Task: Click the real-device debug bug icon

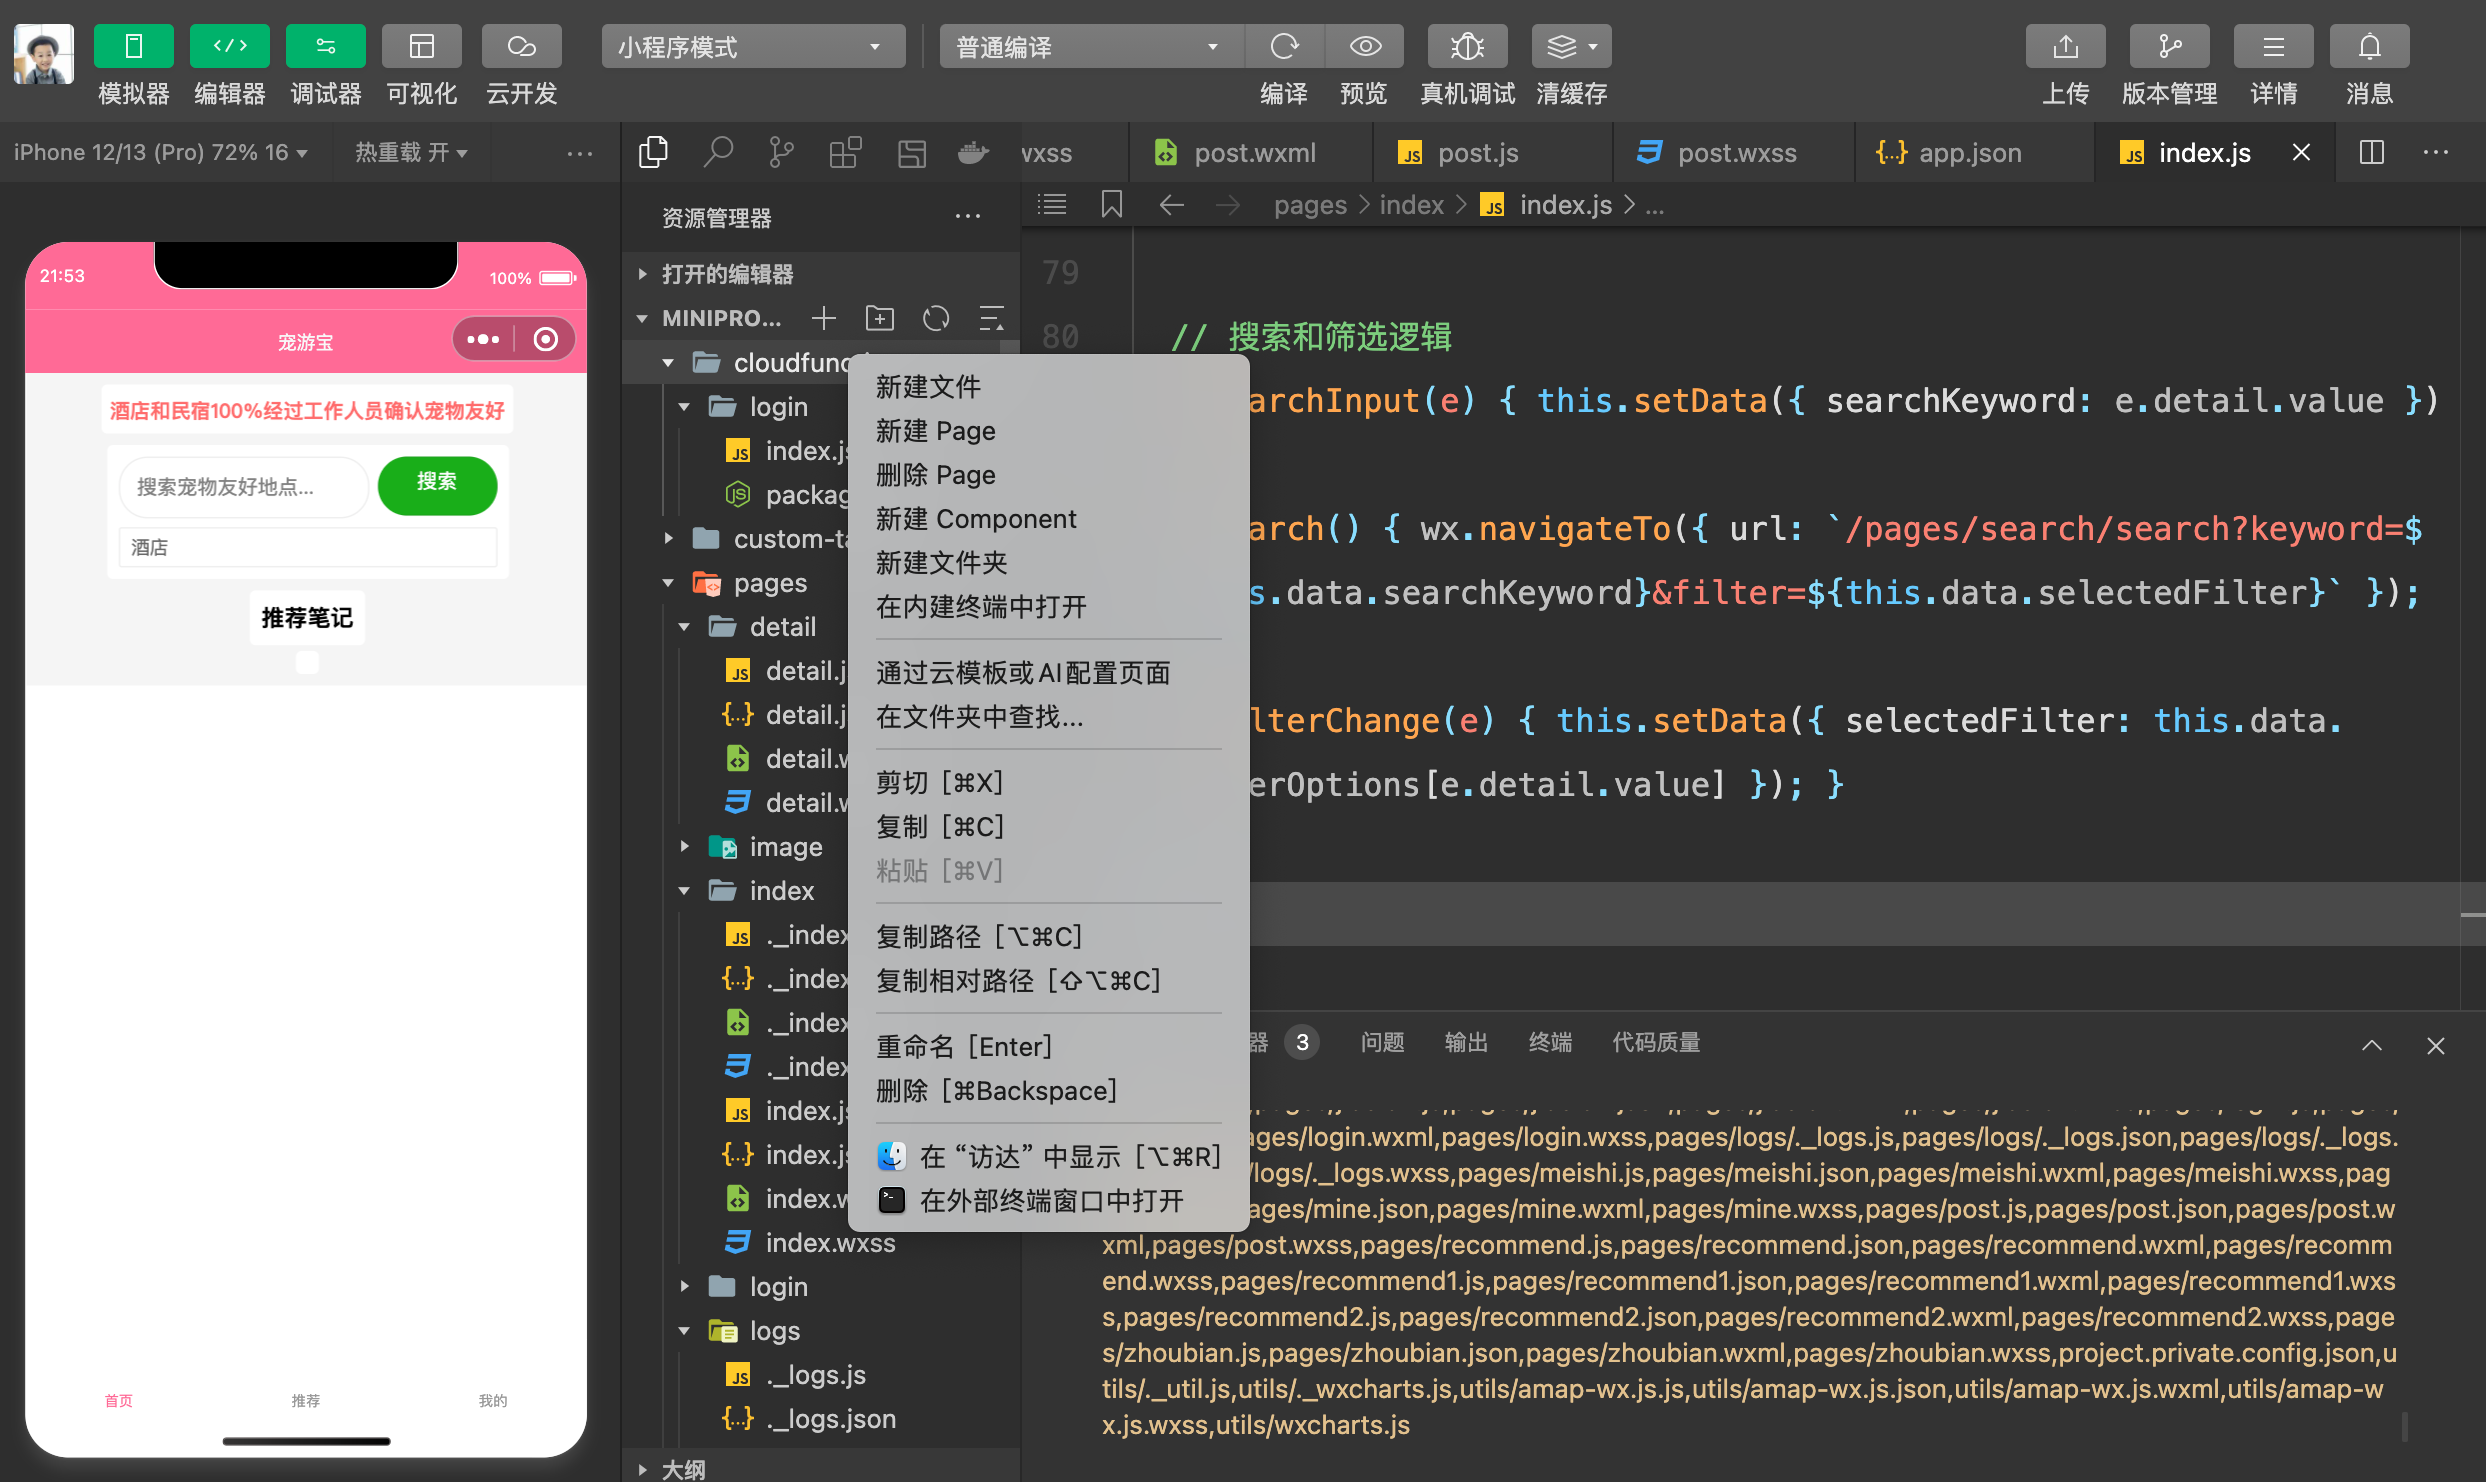Action: [1466, 46]
